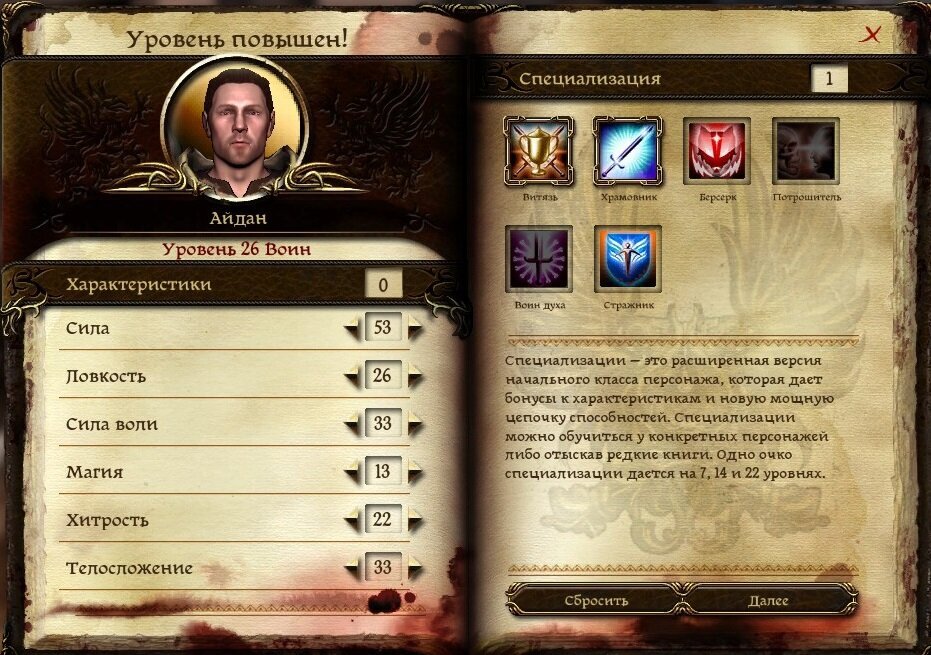Viewport: 931px width, 655px height.
Task: Select the Храмовник specialization icon
Action: (x=628, y=151)
